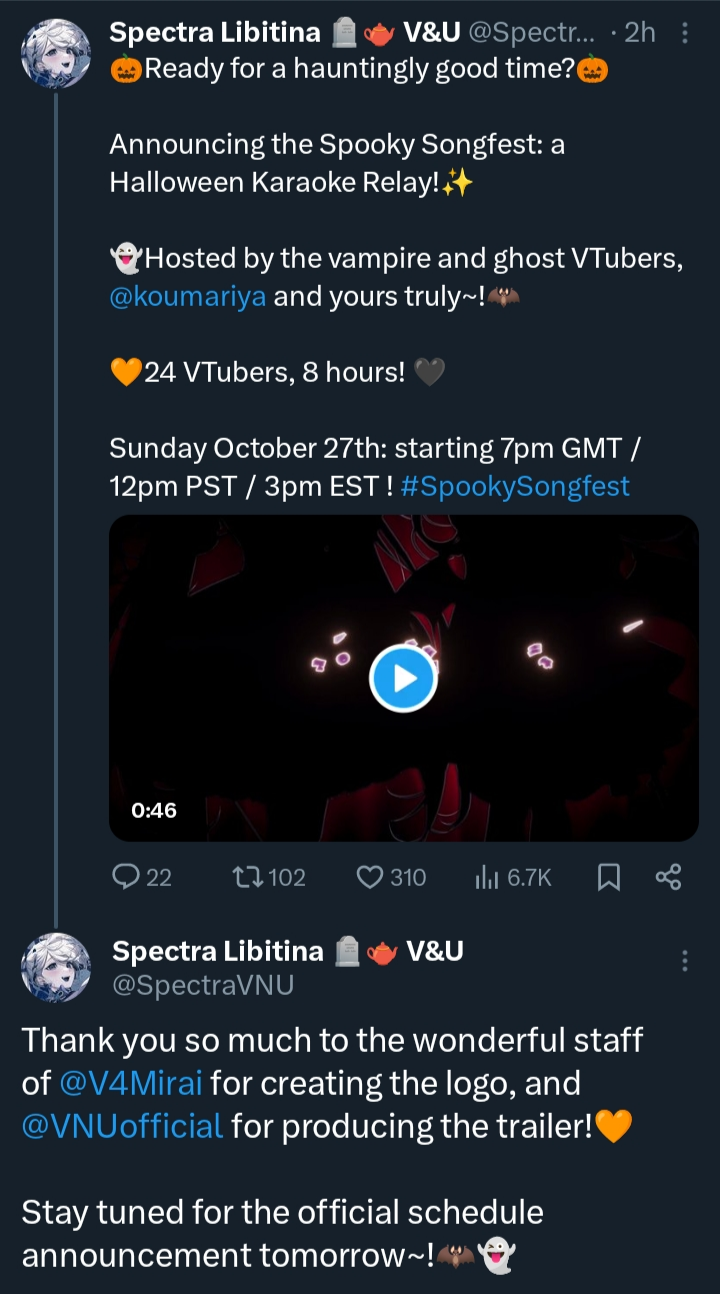The image size is (720, 1294).
Task: Click the 0:46 video duration badge
Action: pyautogui.click(x=154, y=810)
